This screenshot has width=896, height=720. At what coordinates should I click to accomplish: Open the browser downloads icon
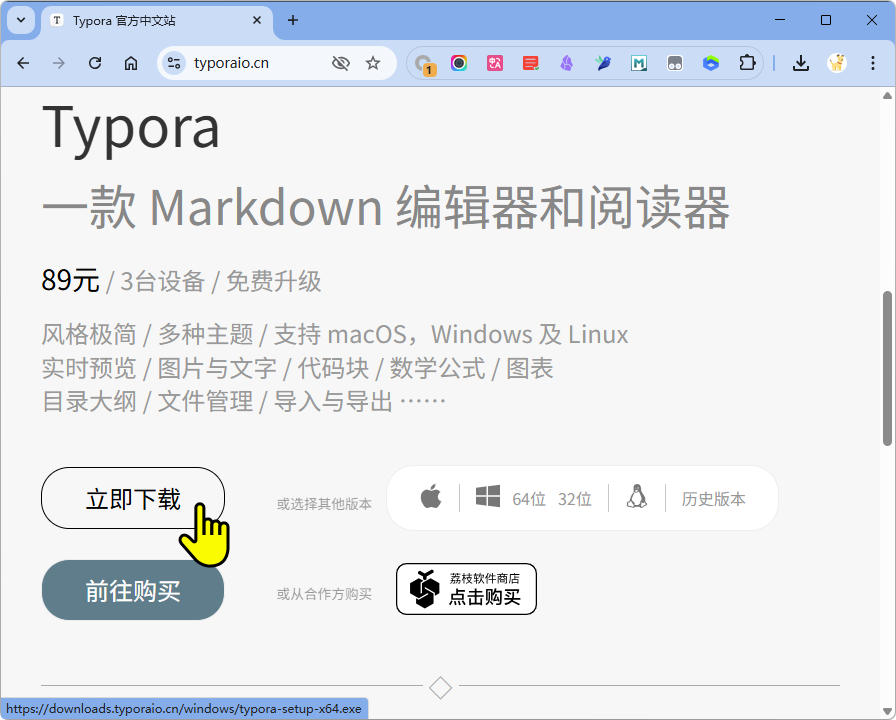point(800,63)
